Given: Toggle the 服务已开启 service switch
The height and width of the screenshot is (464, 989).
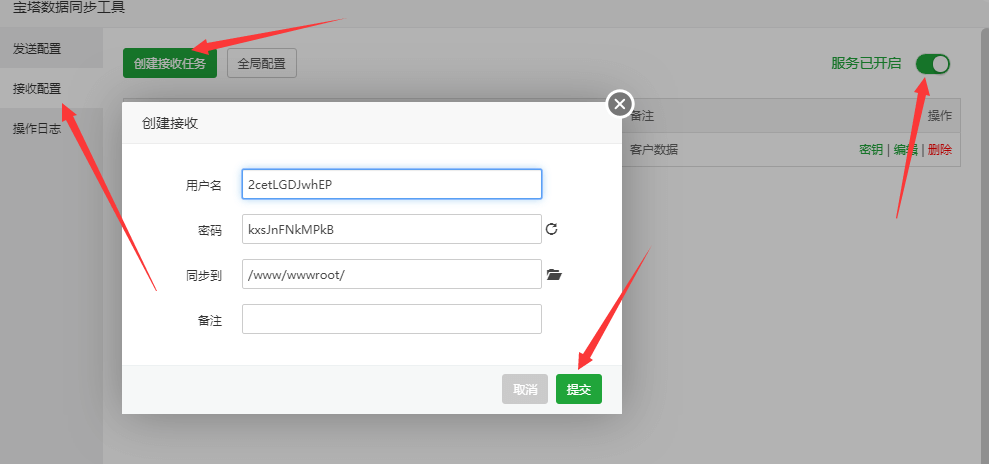Looking at the screenshot, I should coord(932,64).
